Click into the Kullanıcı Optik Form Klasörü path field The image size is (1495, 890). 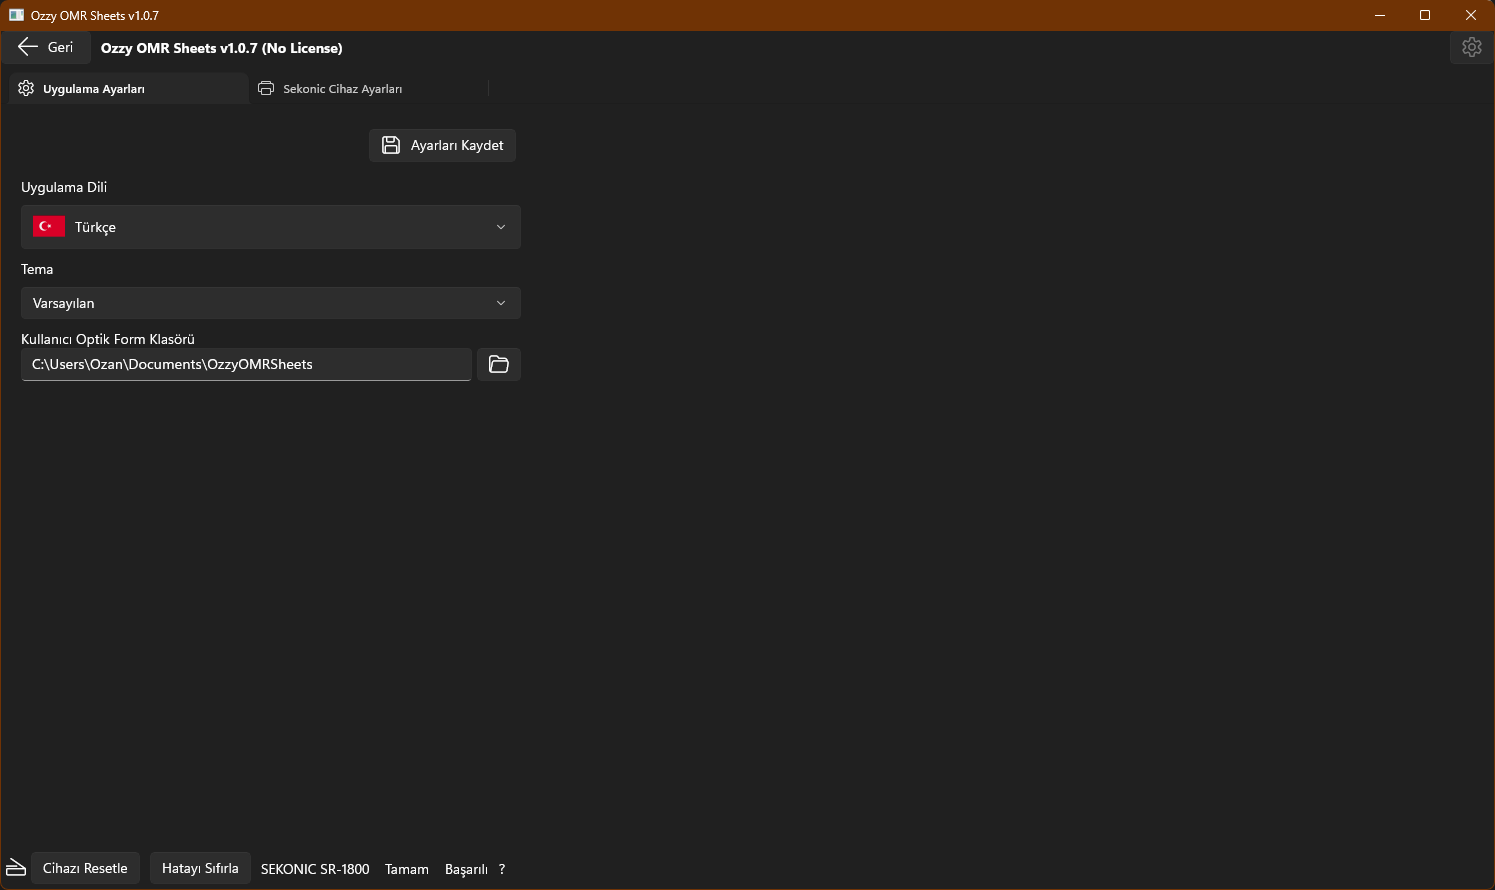(x=245, y=365)
